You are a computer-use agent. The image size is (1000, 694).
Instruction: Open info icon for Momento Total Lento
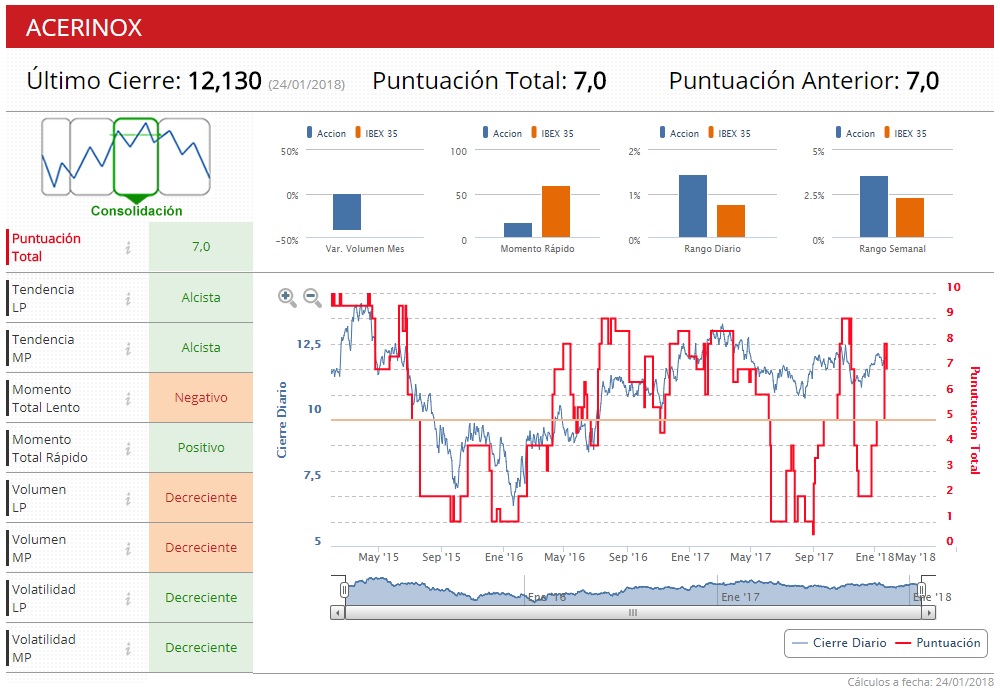pyautogui.click(x=128, y=398)
